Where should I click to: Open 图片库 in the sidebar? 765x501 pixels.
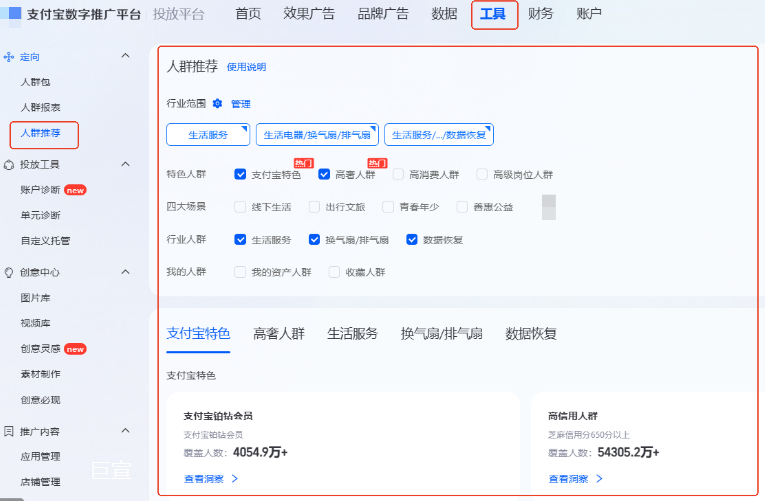tap(35, 298)
